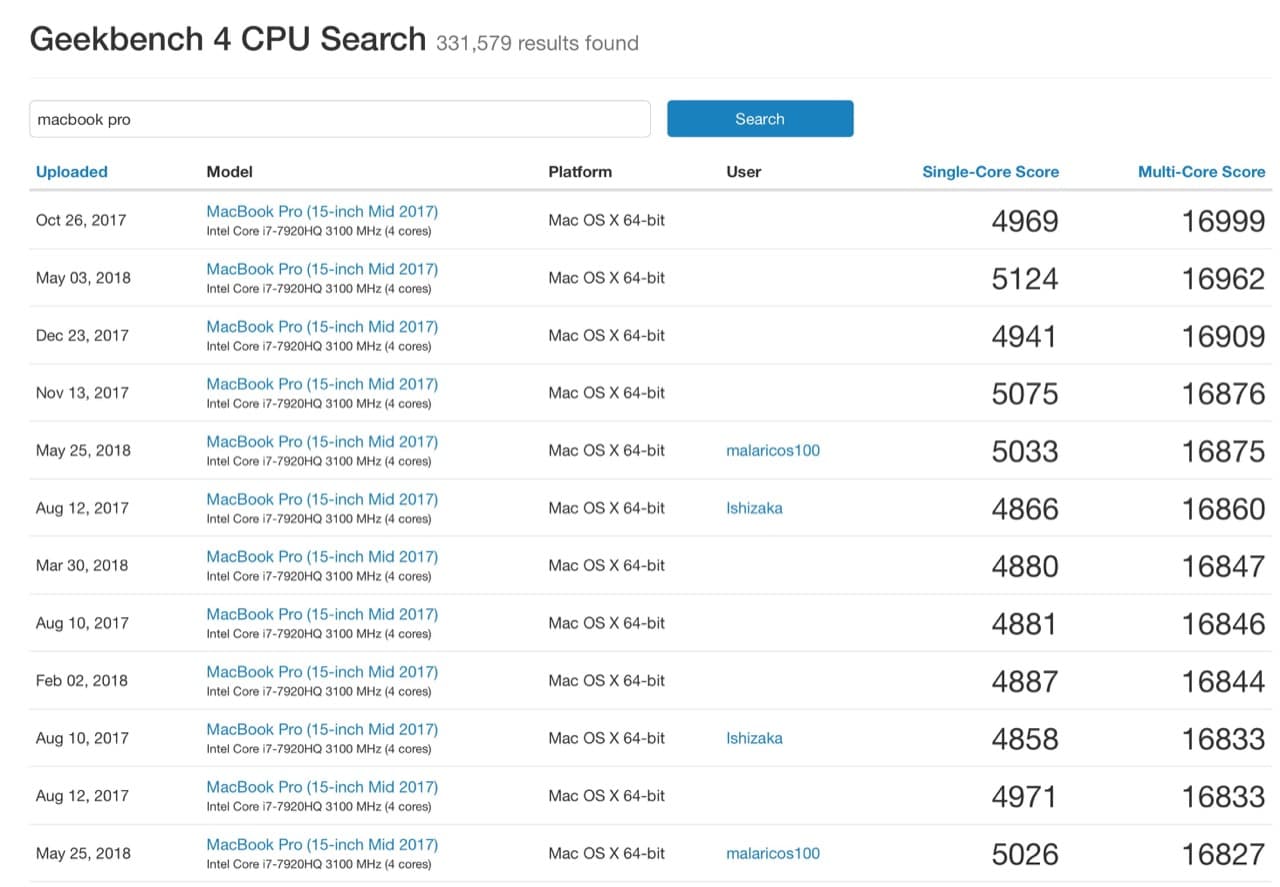The image size is (1280, 887).
Task: View Ishizaka's profile in the Aug 12, 2017 row
Action: tap(754, 507)
